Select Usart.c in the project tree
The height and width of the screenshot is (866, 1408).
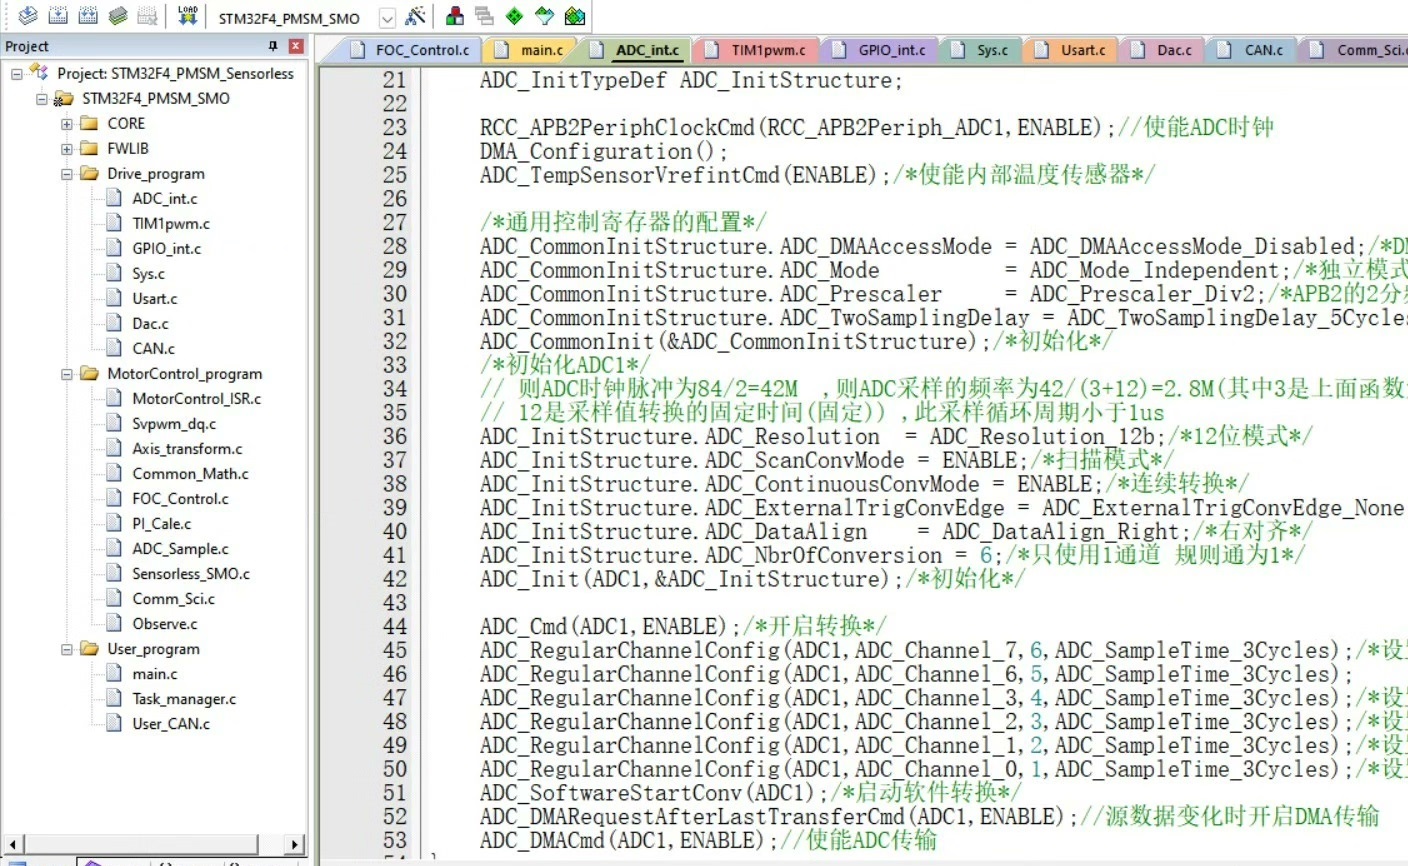point(155,298)
